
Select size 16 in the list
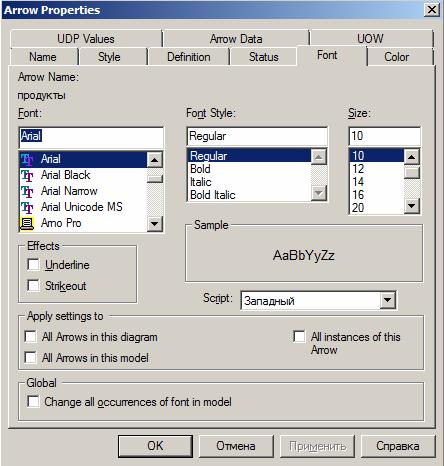tap(377, 195)
